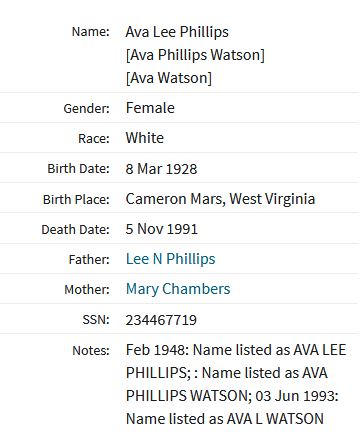Click the Notes field label

(x=91, y=350)
